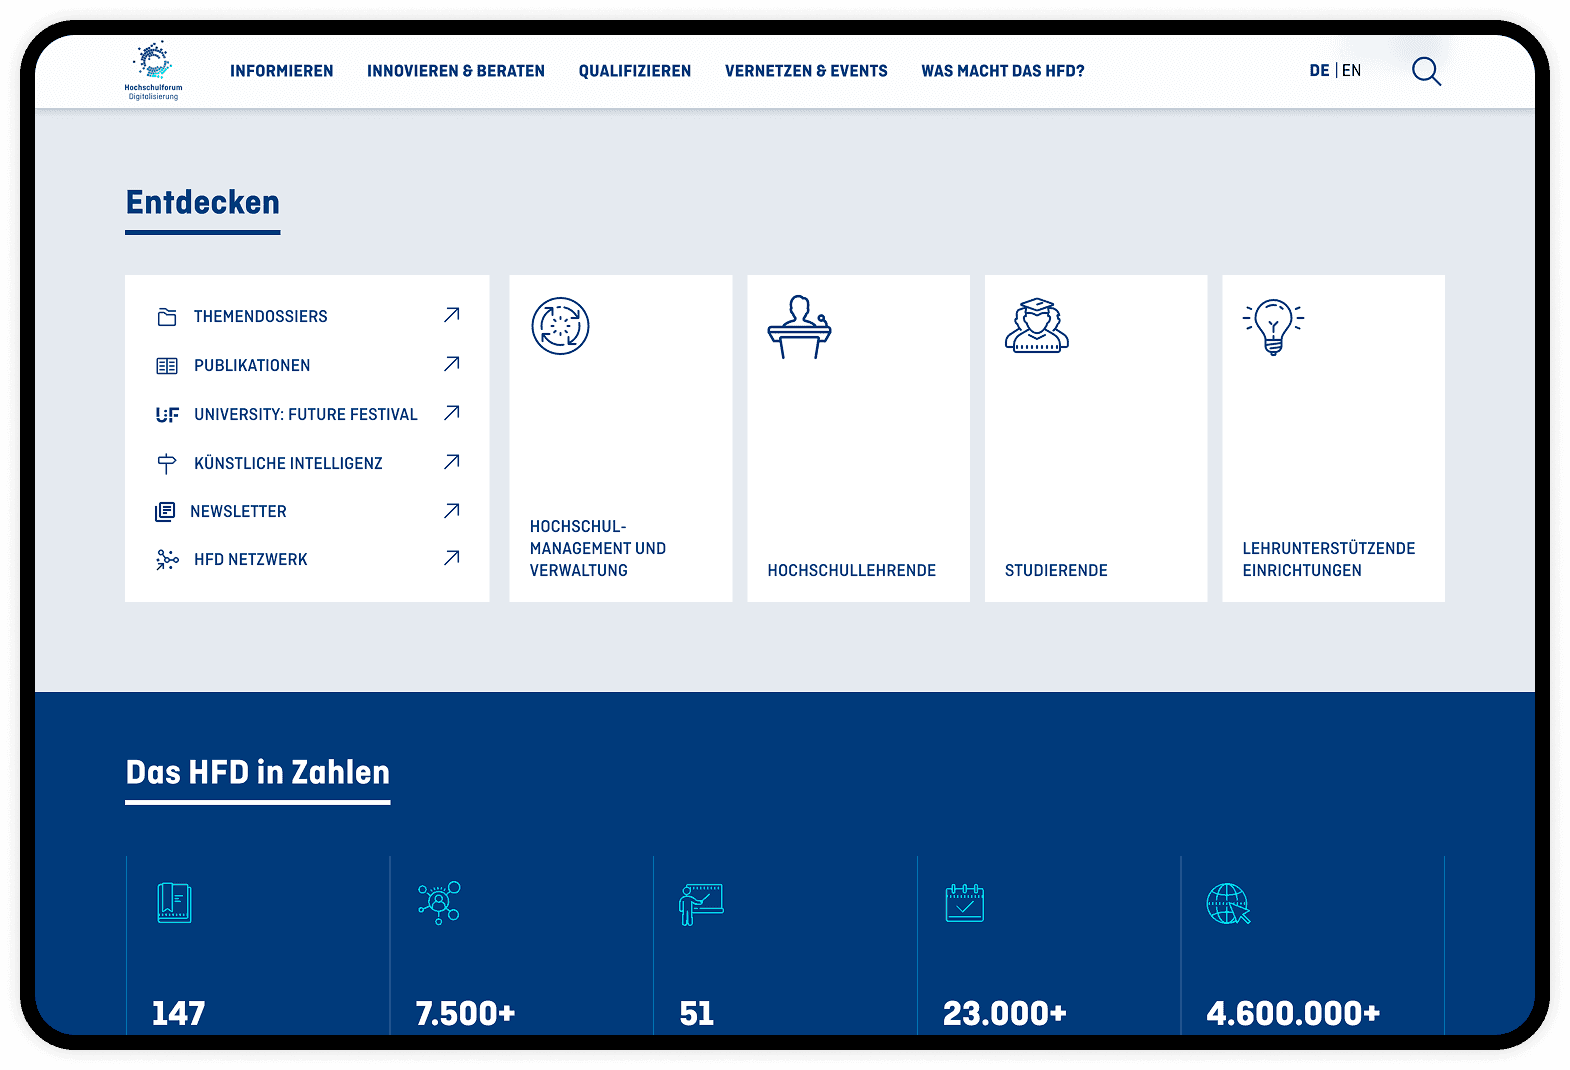This screenshot has height=1070, width=1570.
Task: Open the Innovieren & Beraten menu
Action: [456, 71]
